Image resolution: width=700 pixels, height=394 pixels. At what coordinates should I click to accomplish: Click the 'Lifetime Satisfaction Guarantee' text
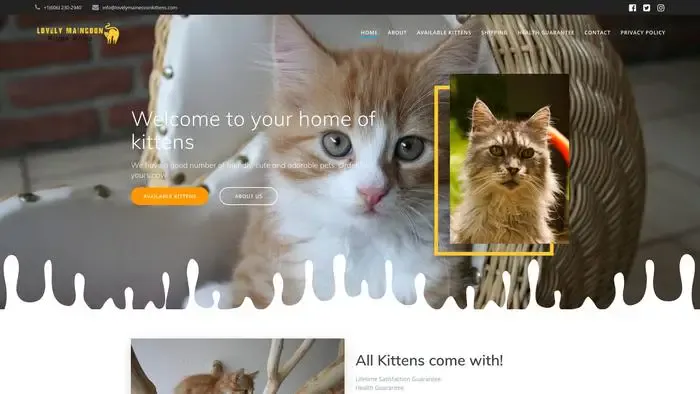[x=398, y=379]
